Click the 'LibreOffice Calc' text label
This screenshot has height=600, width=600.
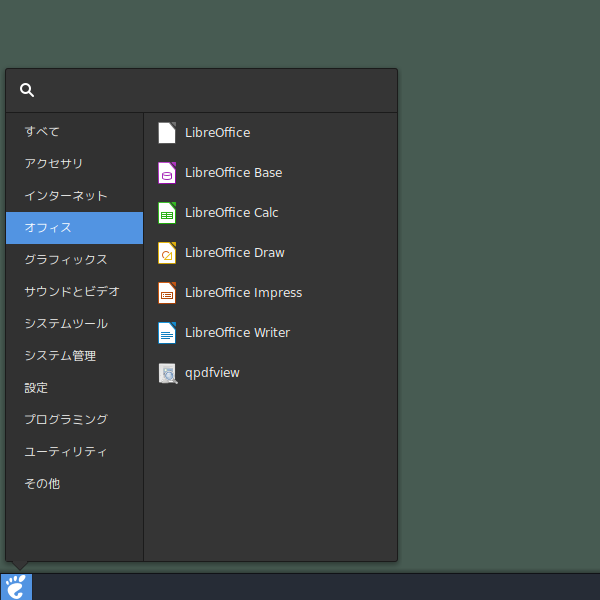point(232,213)
